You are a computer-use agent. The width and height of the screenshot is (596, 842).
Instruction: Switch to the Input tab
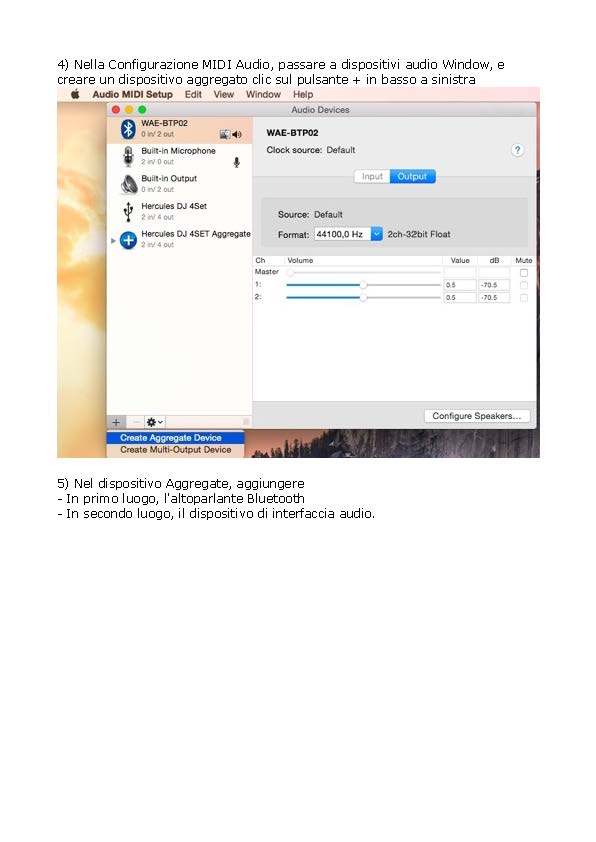tap(372, 177)
